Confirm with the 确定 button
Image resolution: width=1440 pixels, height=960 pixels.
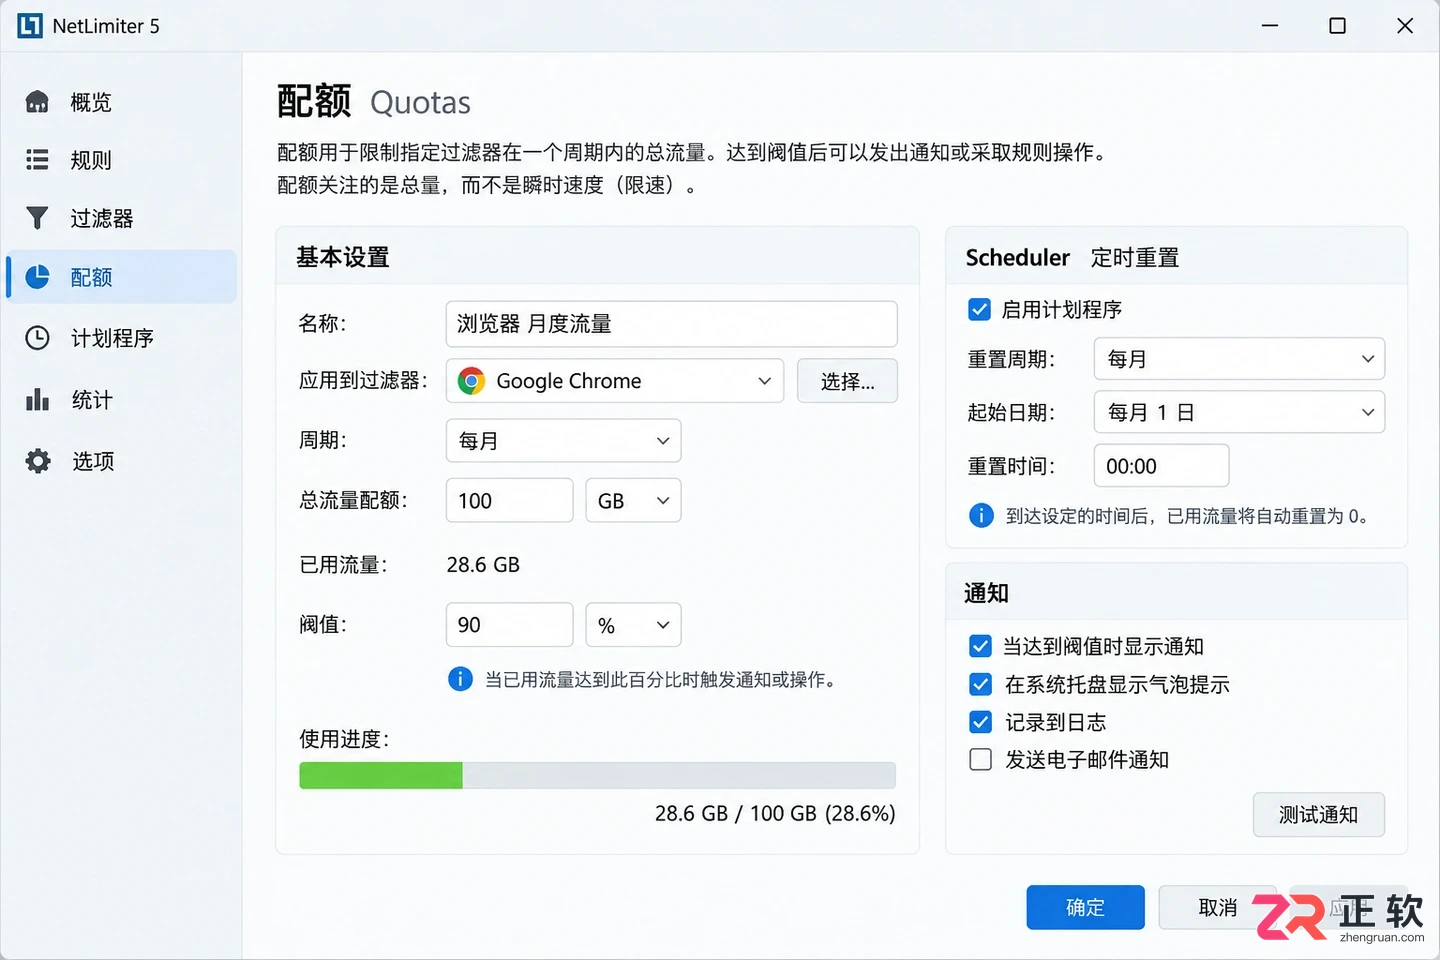(1085, 907)
